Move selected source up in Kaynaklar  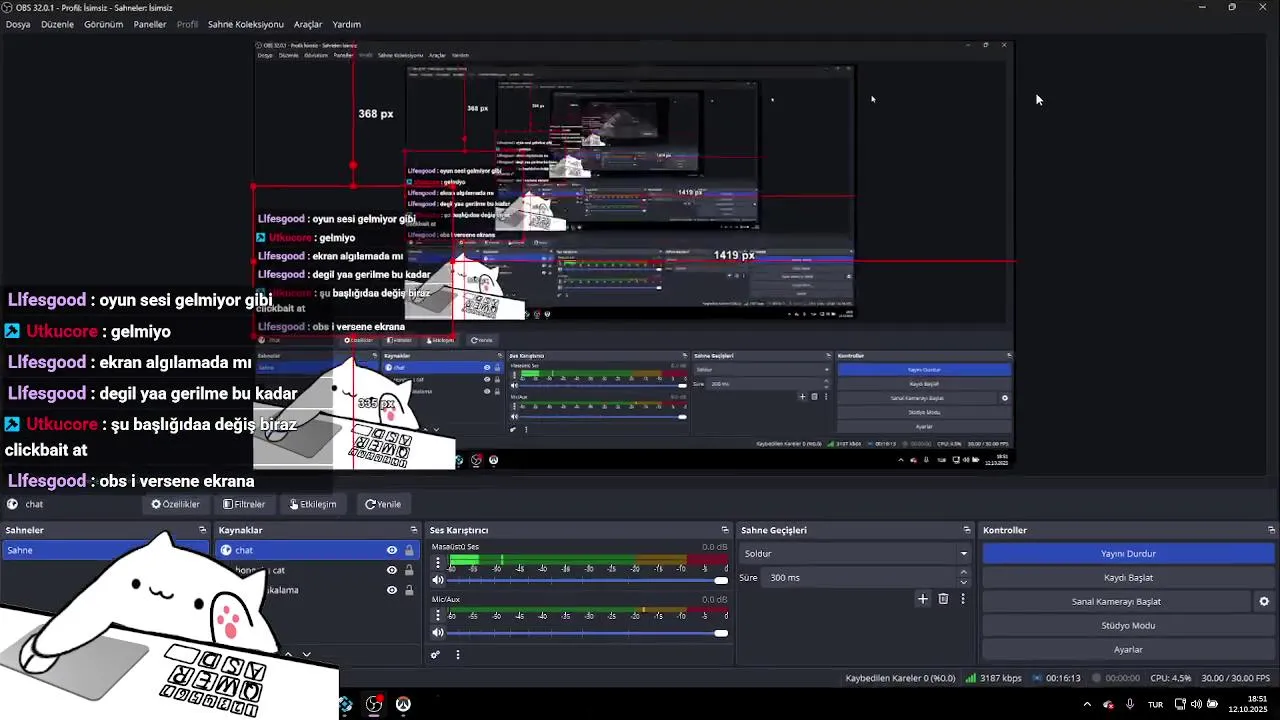tap(288, 654)
